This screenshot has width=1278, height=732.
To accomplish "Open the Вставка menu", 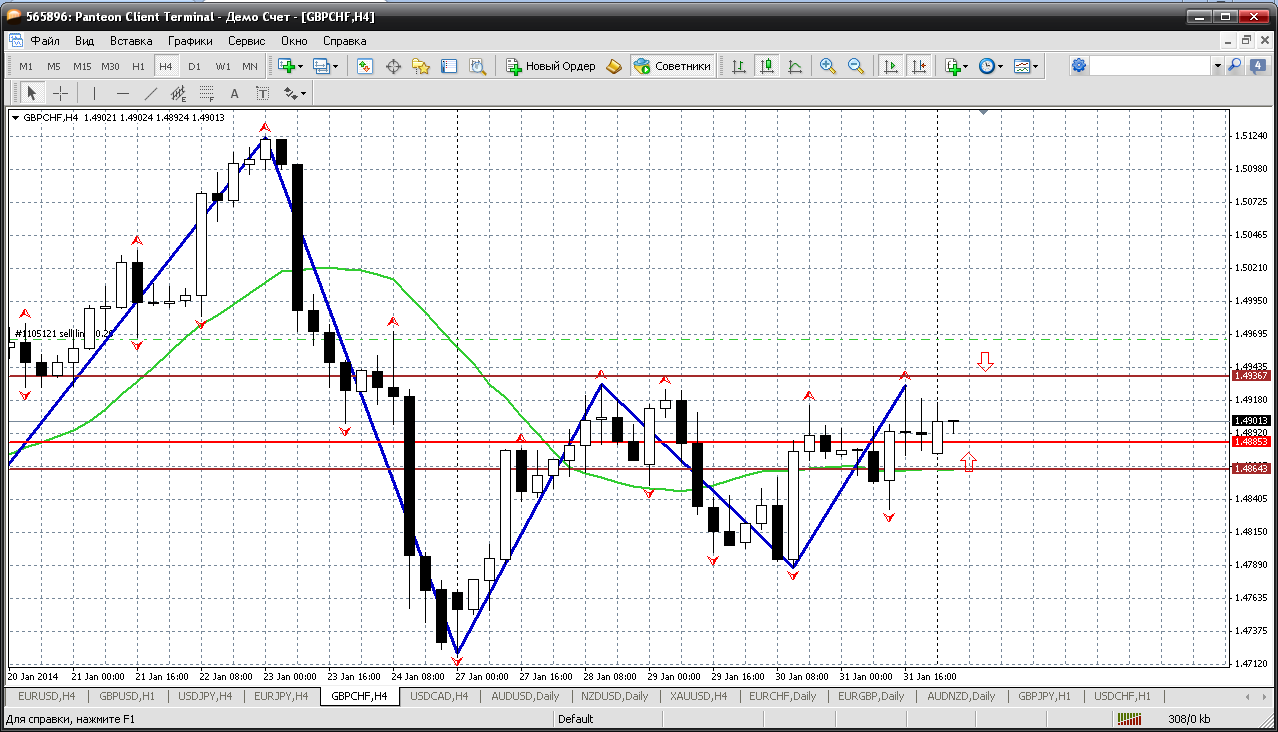I will pos(131,41).
